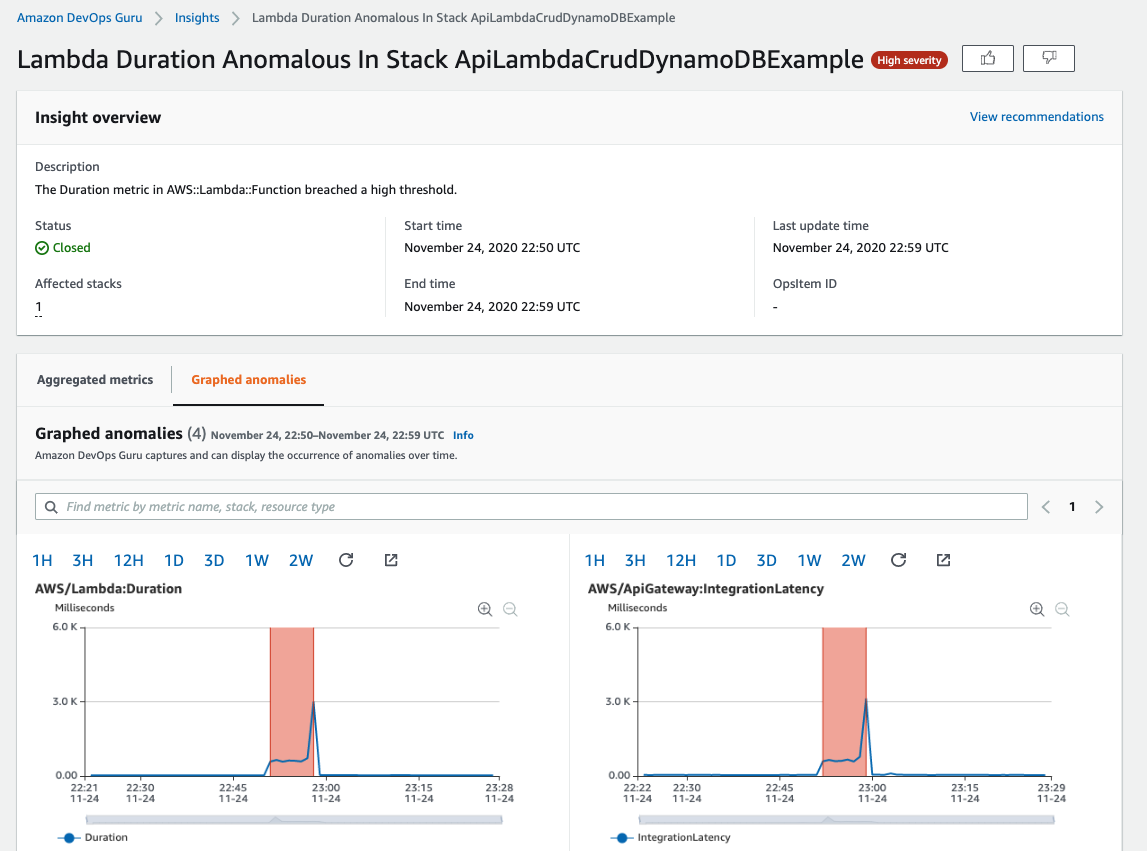The width and height of the screenshot is (1147, 851).
Task: Open the Aggregated metrics tab
Action: [x=95, y=380]
